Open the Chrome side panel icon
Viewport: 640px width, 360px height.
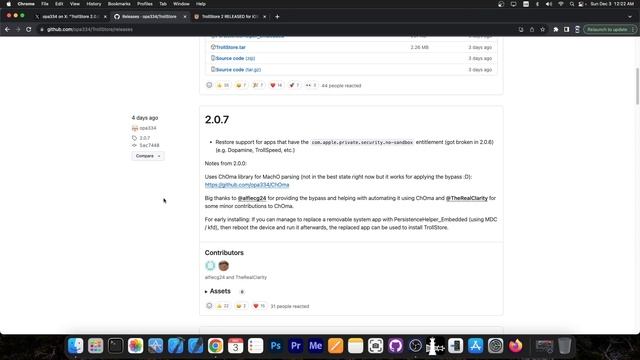click(x=567, y=29)
